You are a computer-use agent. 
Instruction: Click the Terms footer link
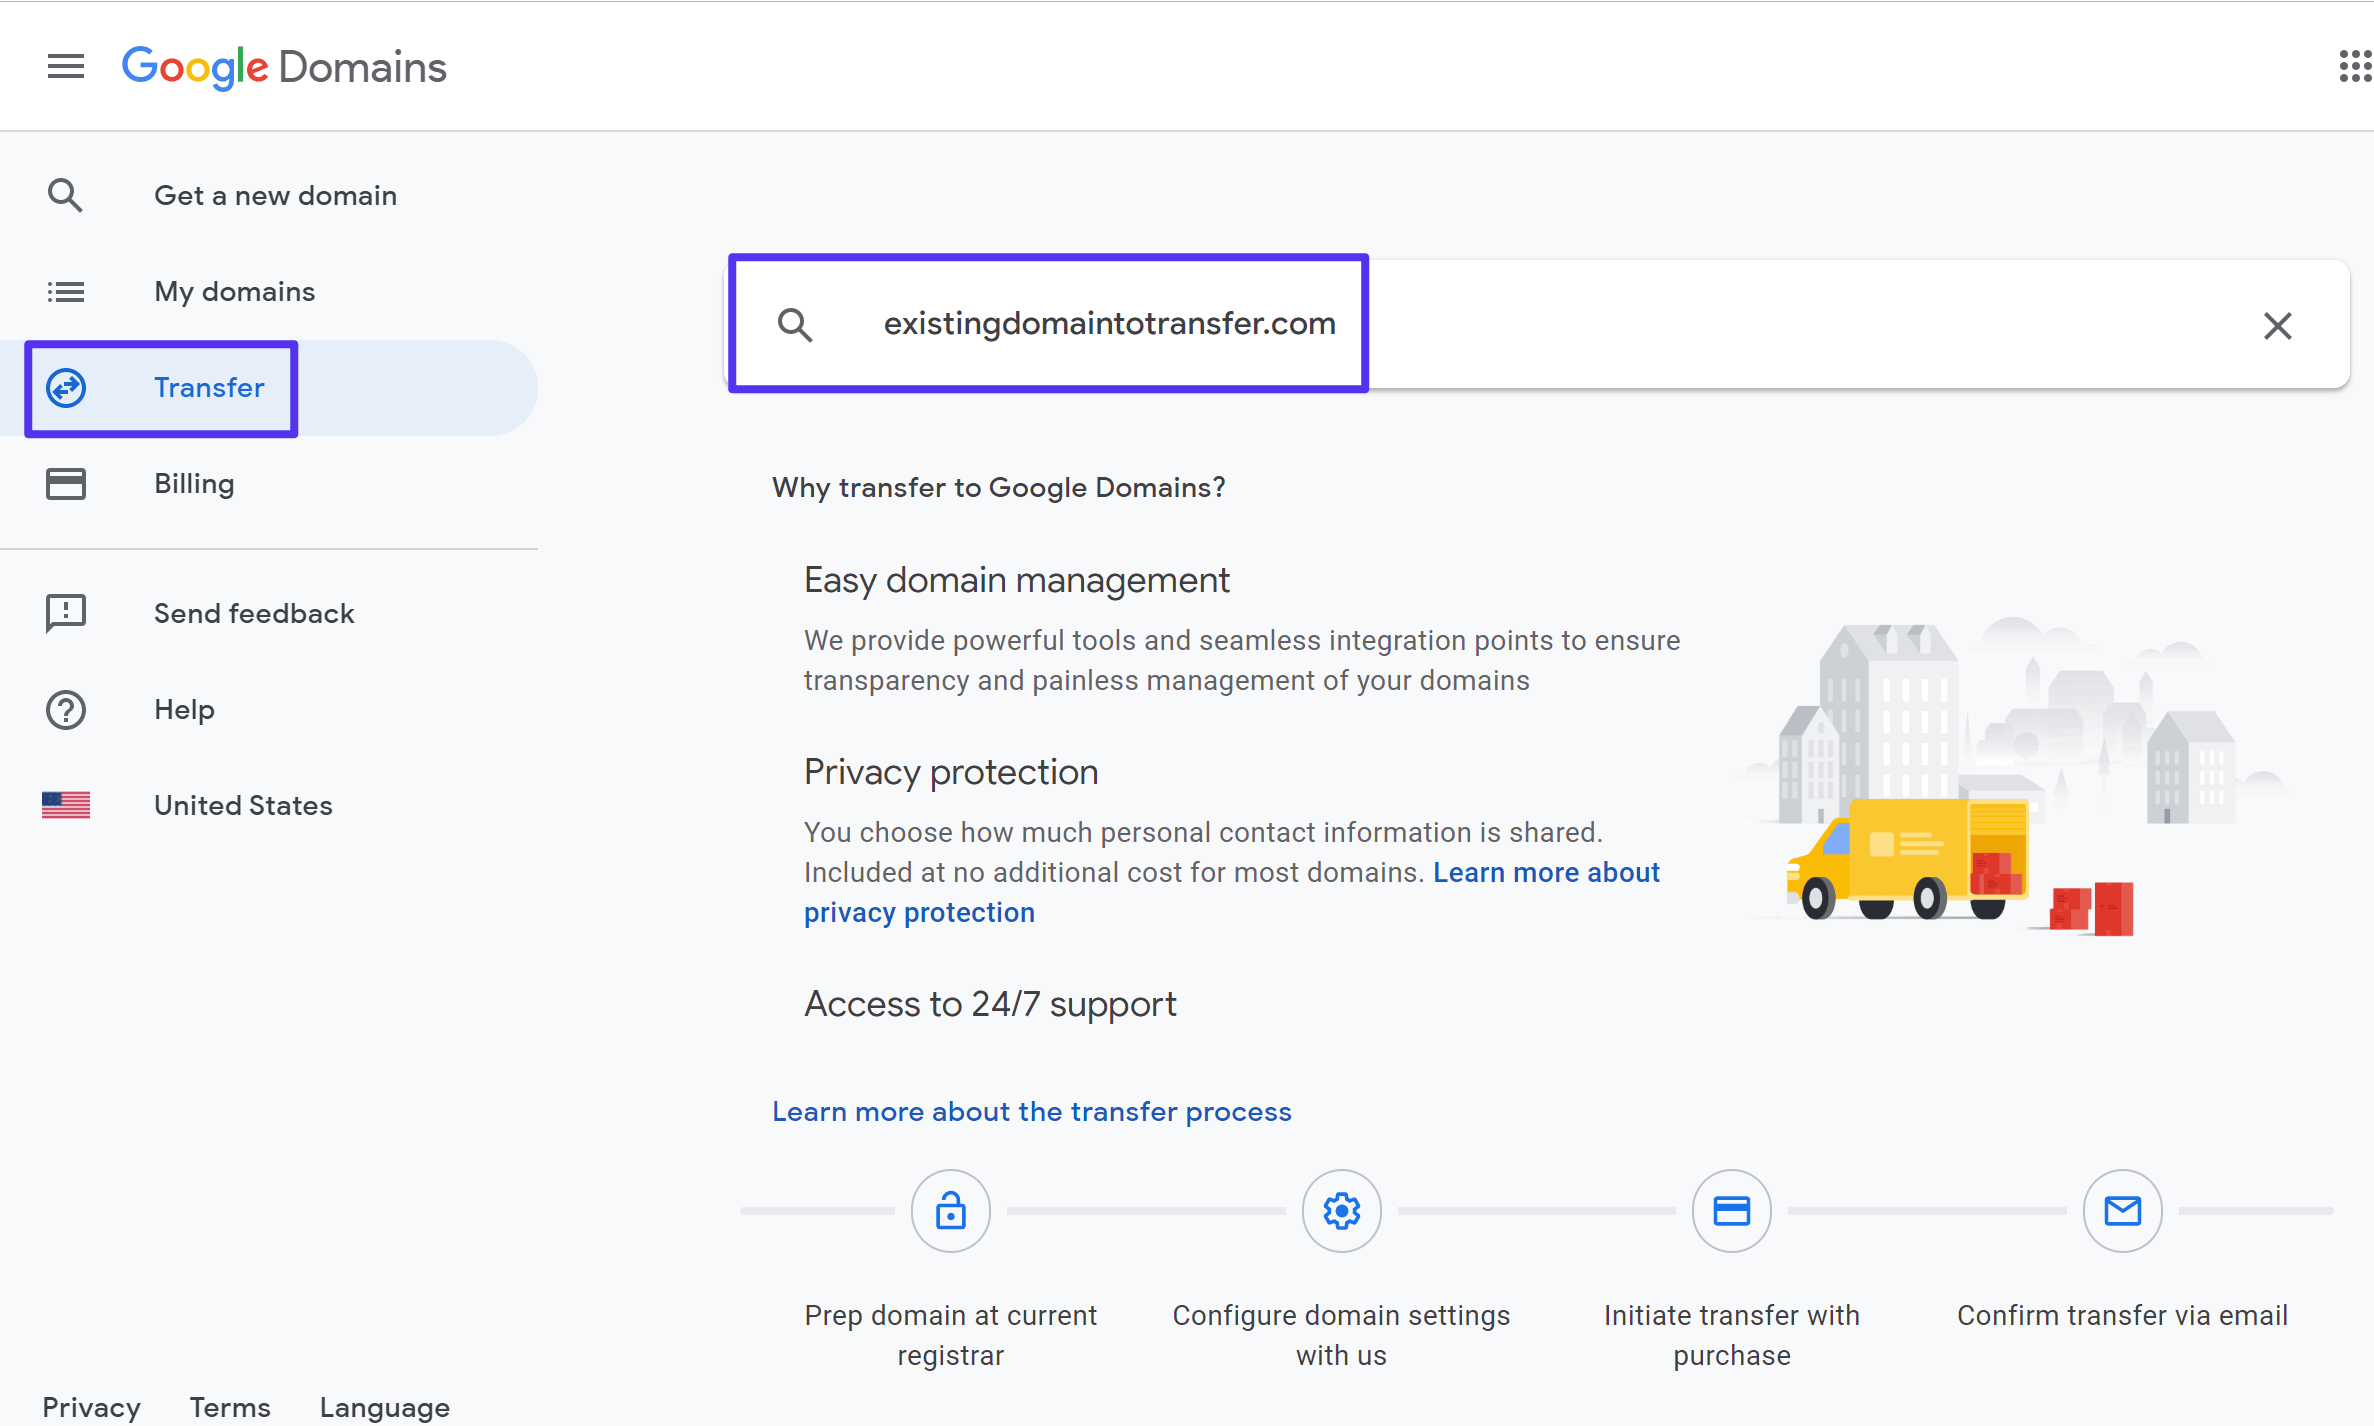pyautogui.click(x=229, y=1407)
